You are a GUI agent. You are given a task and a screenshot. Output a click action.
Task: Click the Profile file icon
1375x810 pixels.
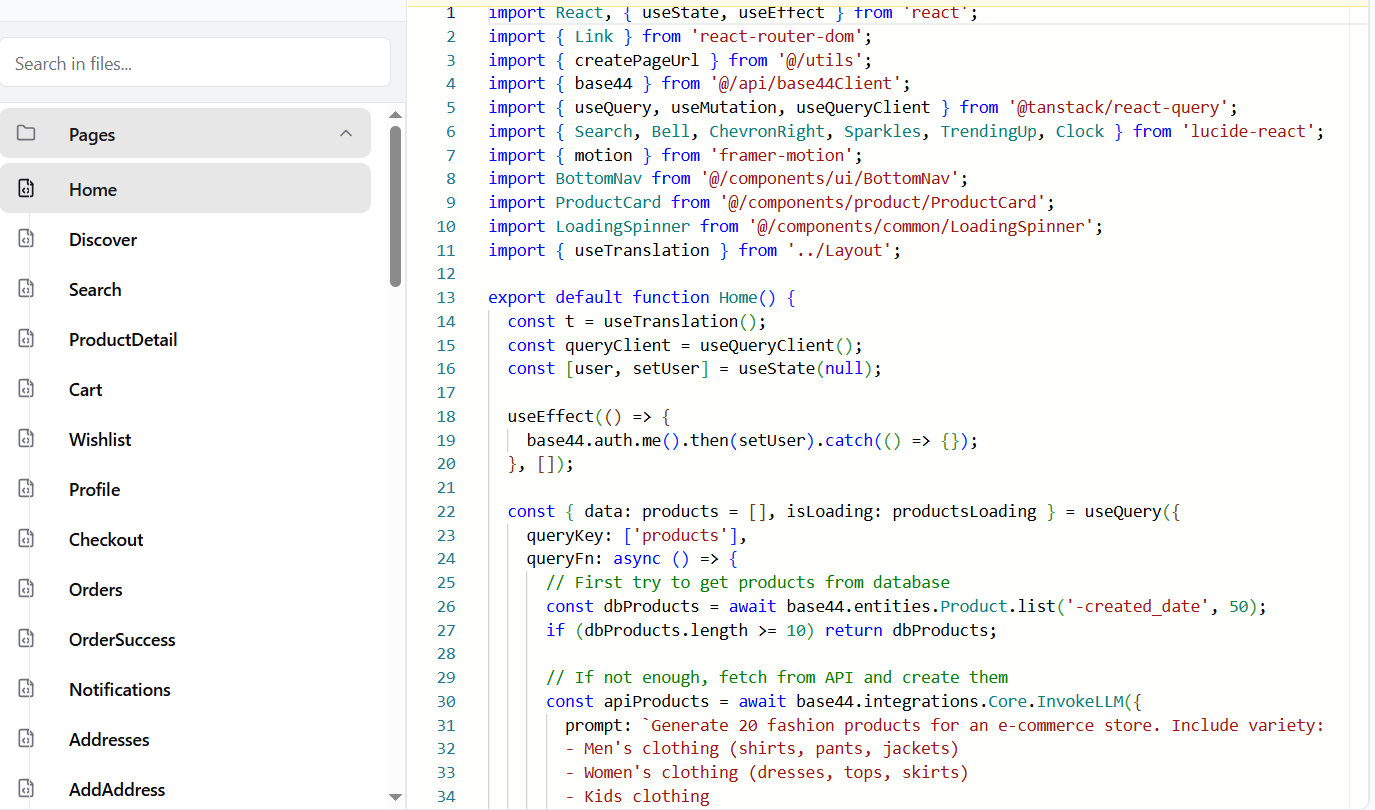[x=27, y=489]
